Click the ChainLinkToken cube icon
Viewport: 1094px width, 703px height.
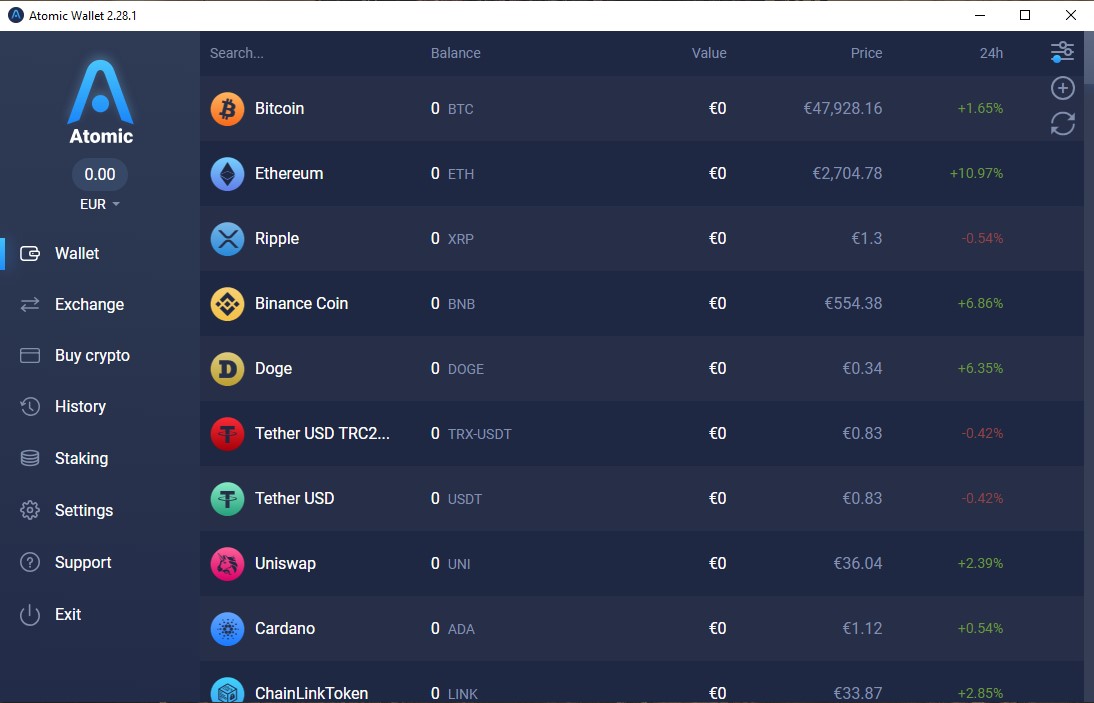pos(227,690)
